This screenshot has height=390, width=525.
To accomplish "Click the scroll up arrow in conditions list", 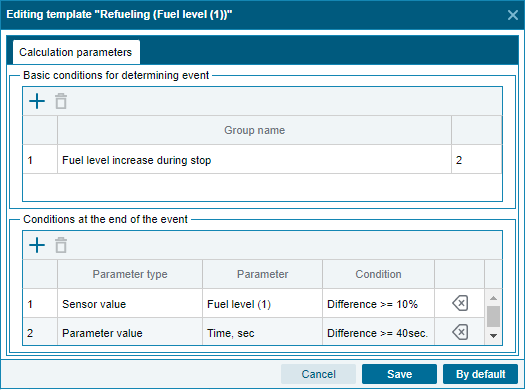I will click(493, 297).
